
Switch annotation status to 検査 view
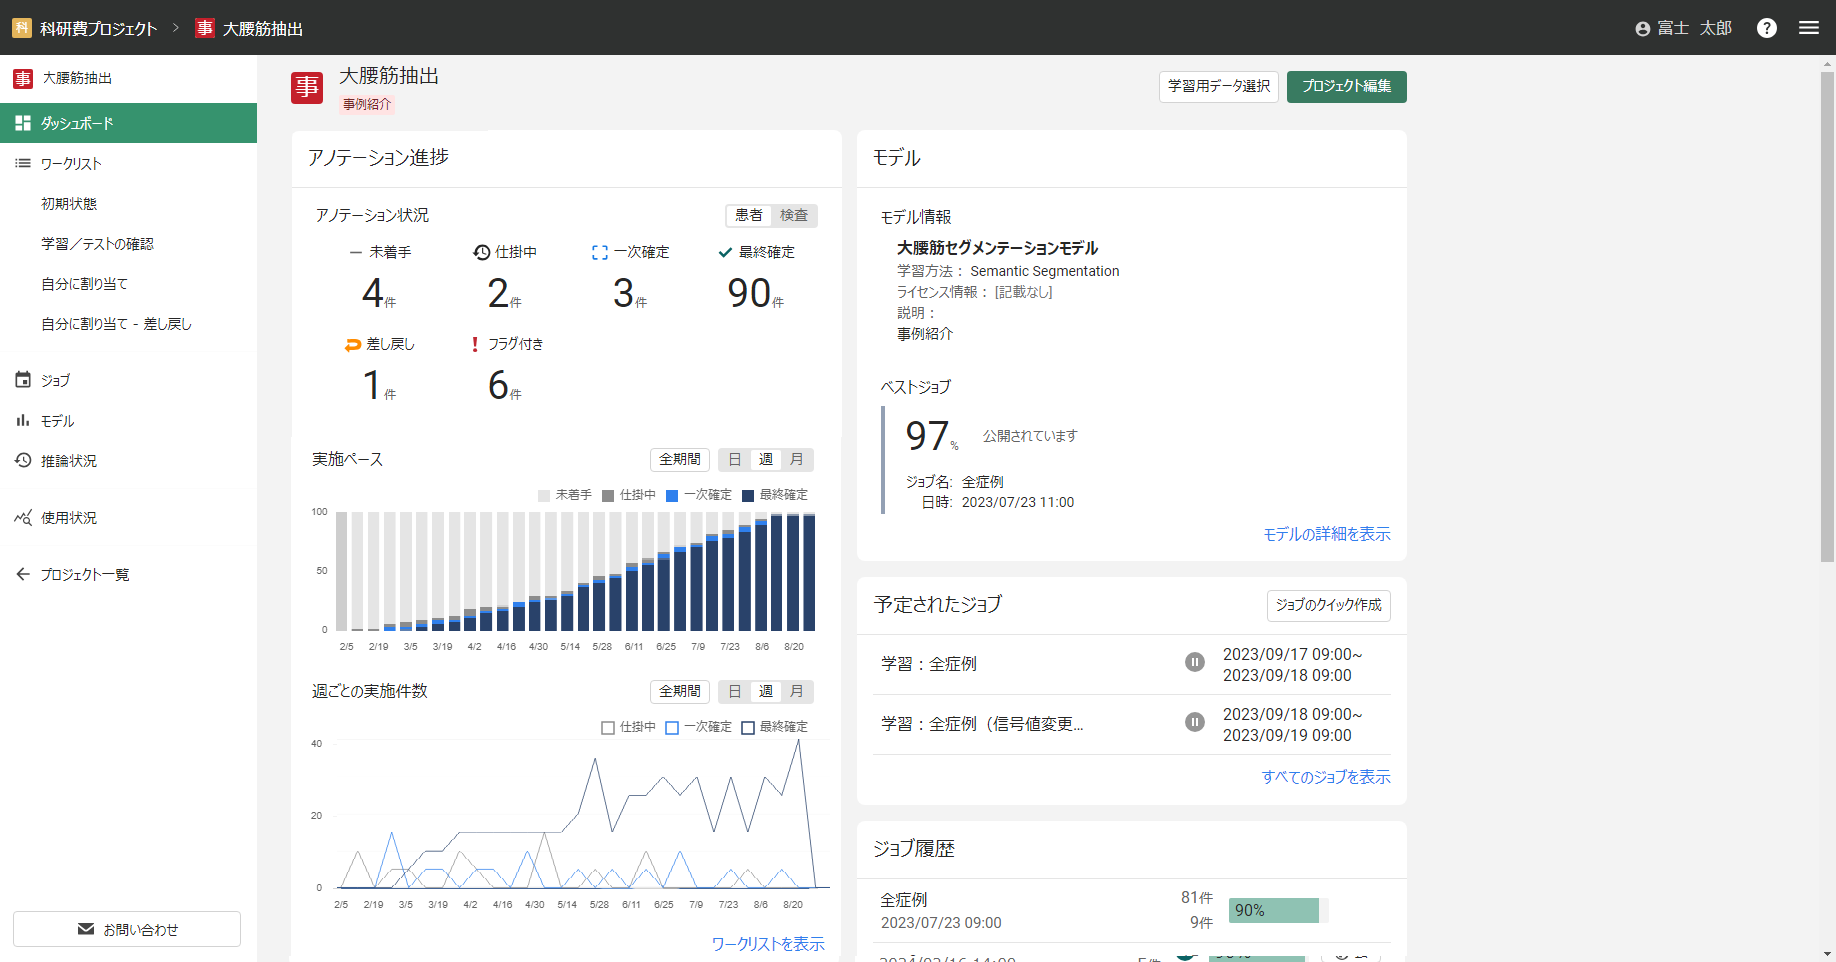[x=794, y=215]
